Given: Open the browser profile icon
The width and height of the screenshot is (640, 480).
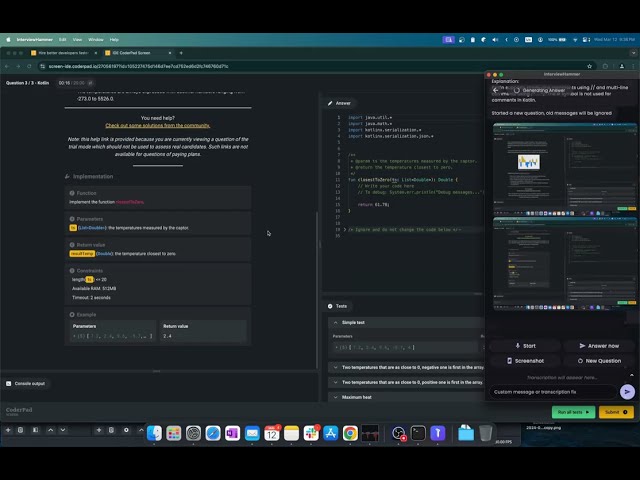Looking at the screenshot, I should tap(622, 66).
